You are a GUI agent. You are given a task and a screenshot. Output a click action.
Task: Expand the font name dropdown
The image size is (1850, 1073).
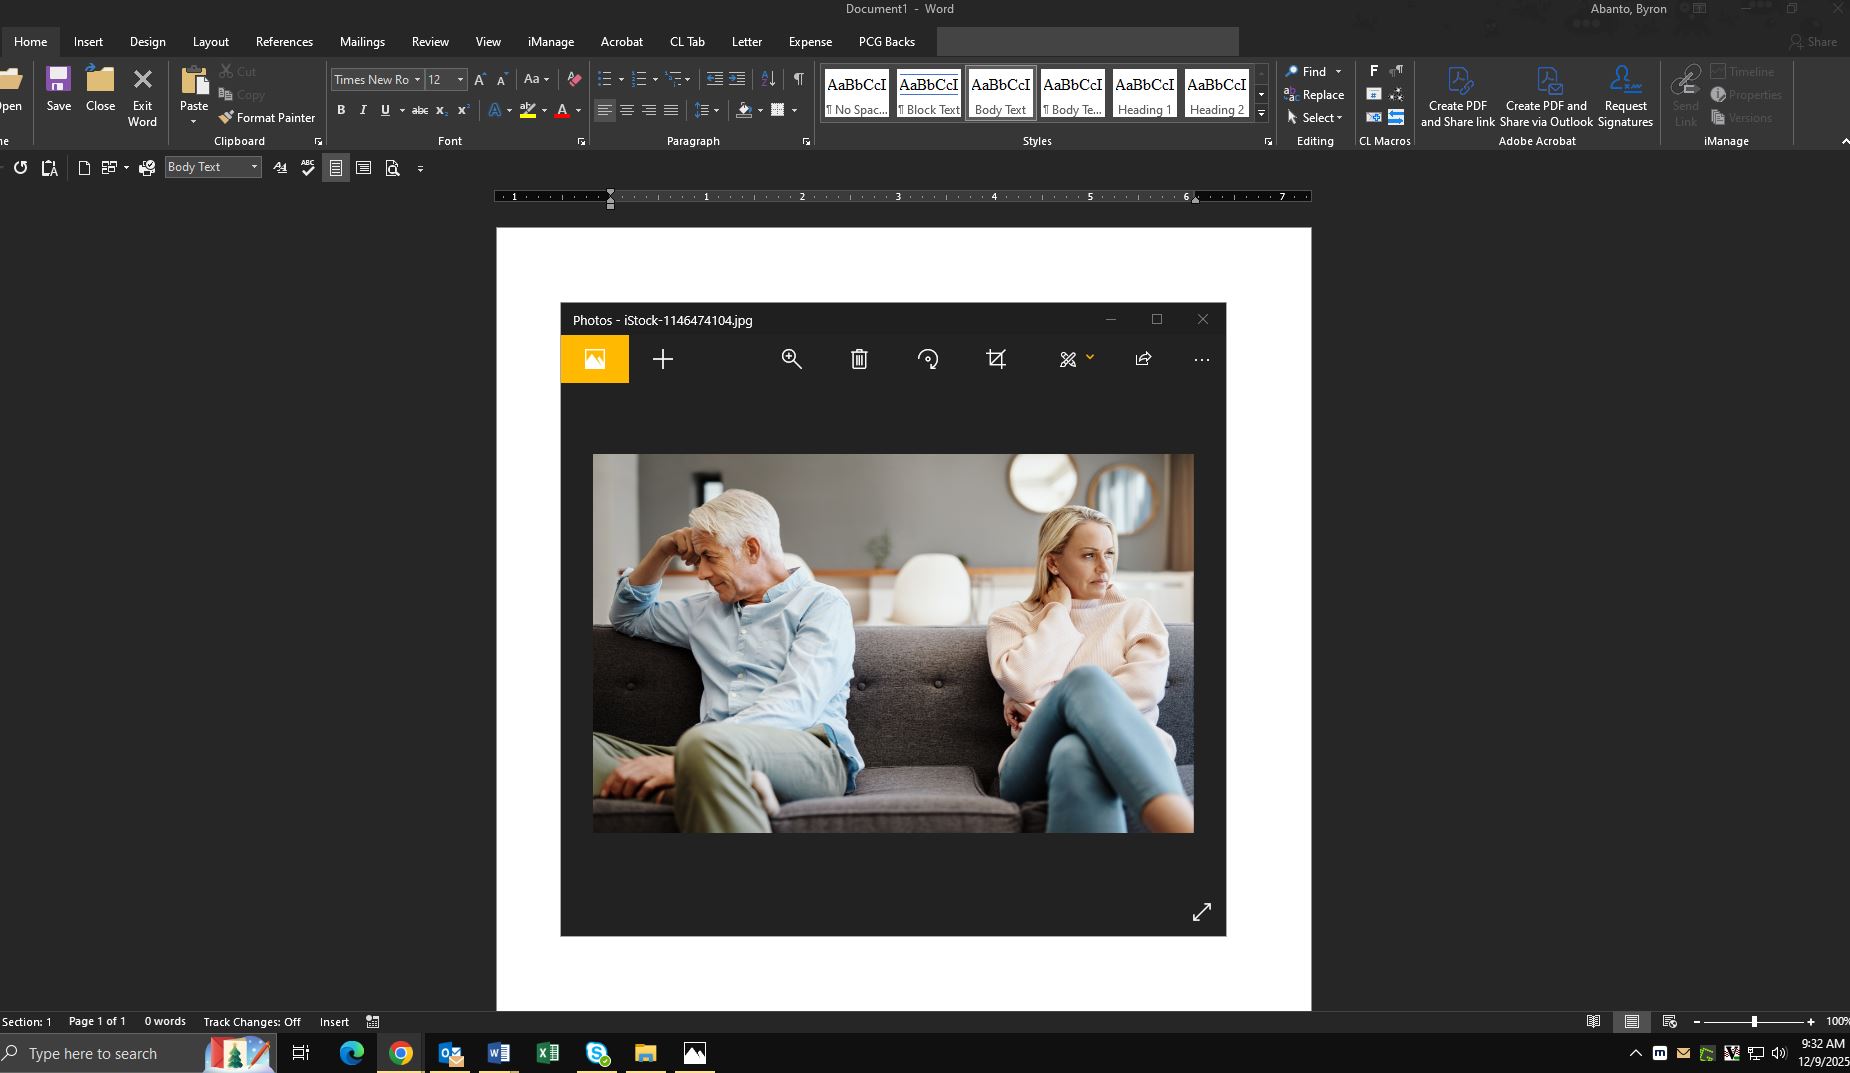point(417,80)
